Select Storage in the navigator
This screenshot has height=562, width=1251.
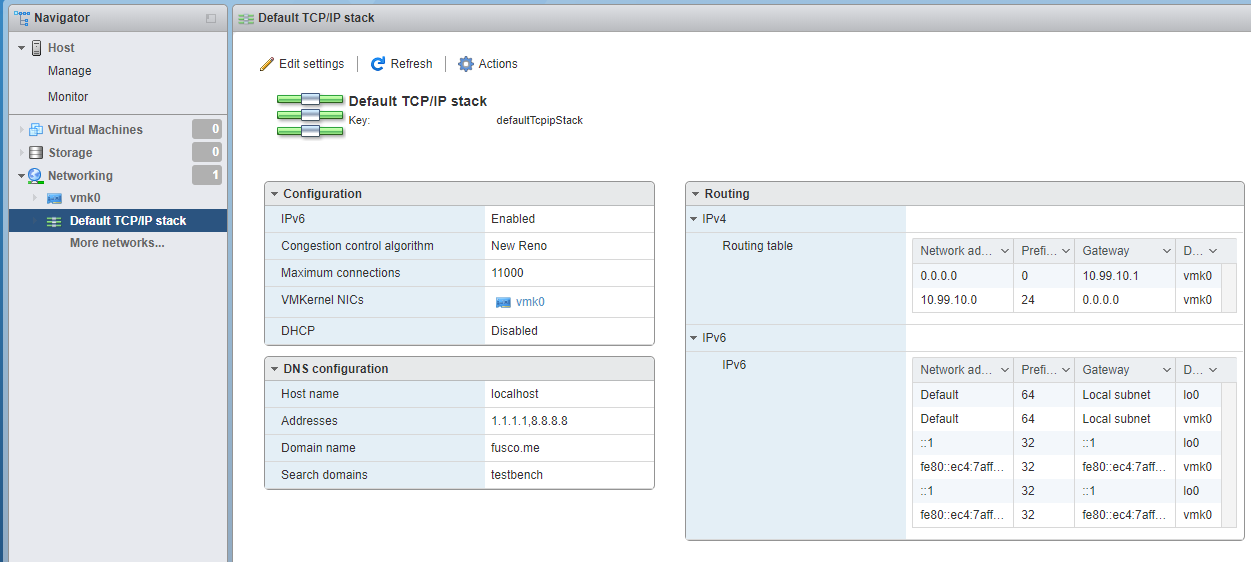pyautogui.click(x=70, y=153)
